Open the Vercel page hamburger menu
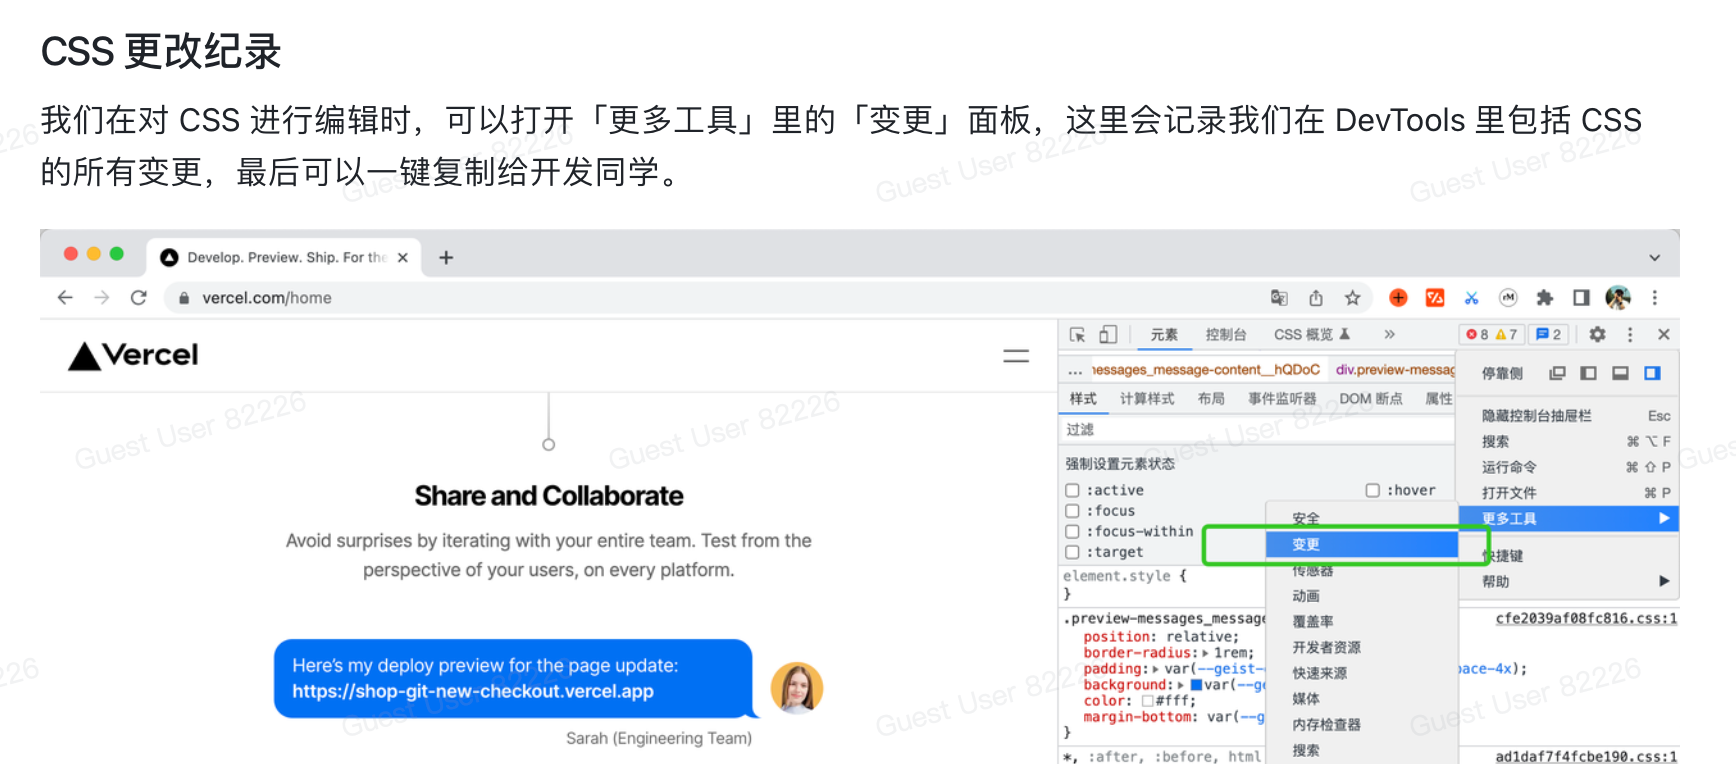This screenshot has height=764, width=1736. click(x=1016, y=356)
